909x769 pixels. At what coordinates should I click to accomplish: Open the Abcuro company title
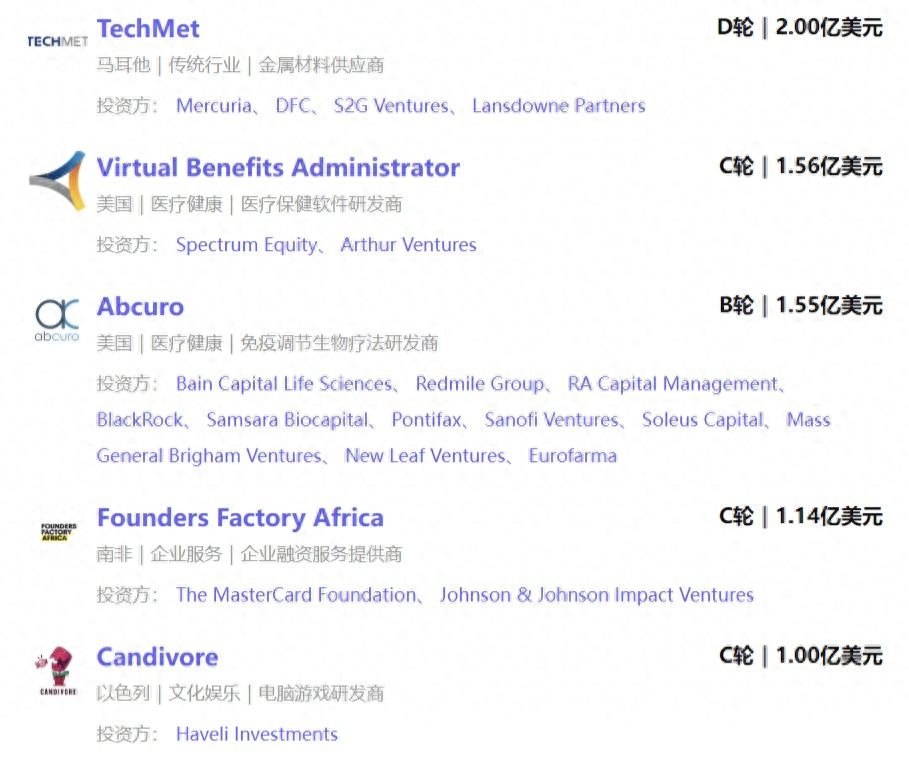tap(140, 306)
